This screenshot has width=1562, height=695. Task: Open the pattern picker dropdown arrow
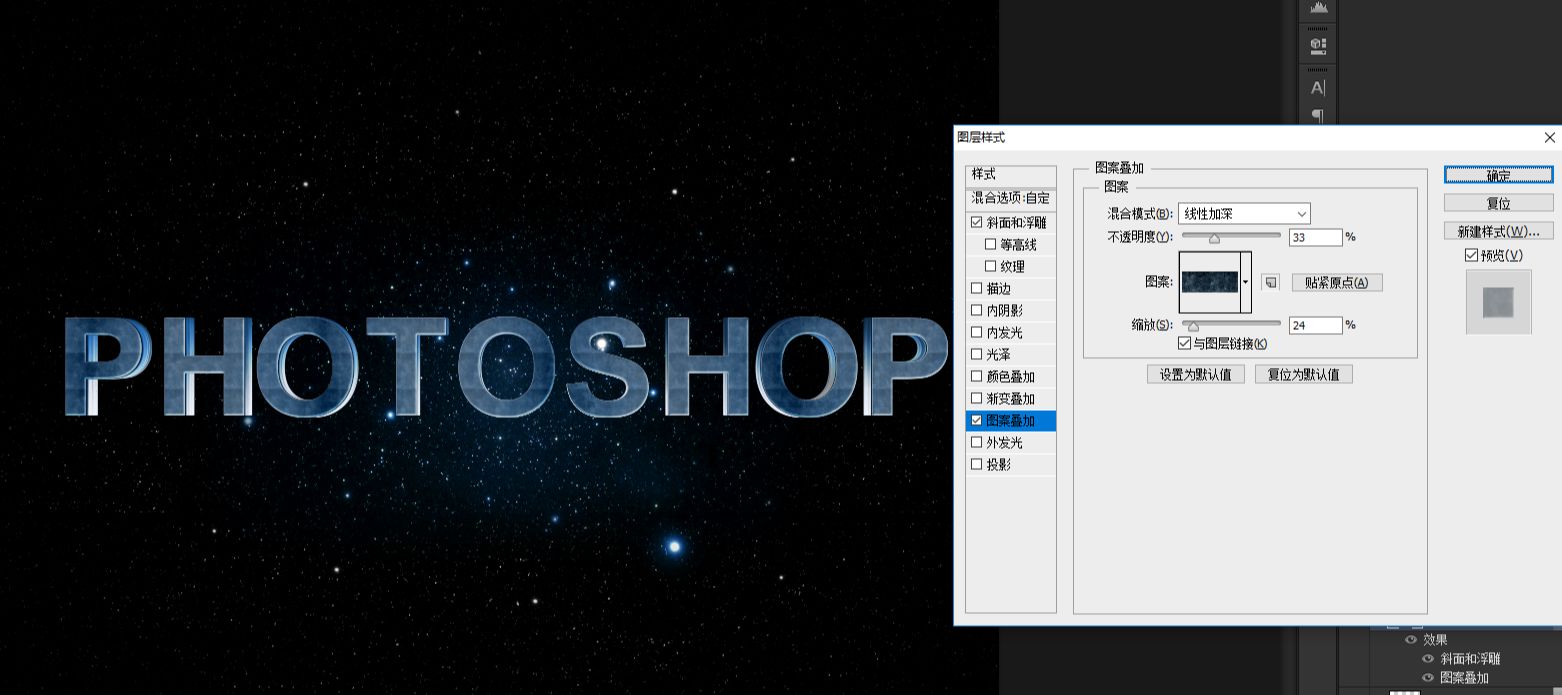coord(1246,283)
